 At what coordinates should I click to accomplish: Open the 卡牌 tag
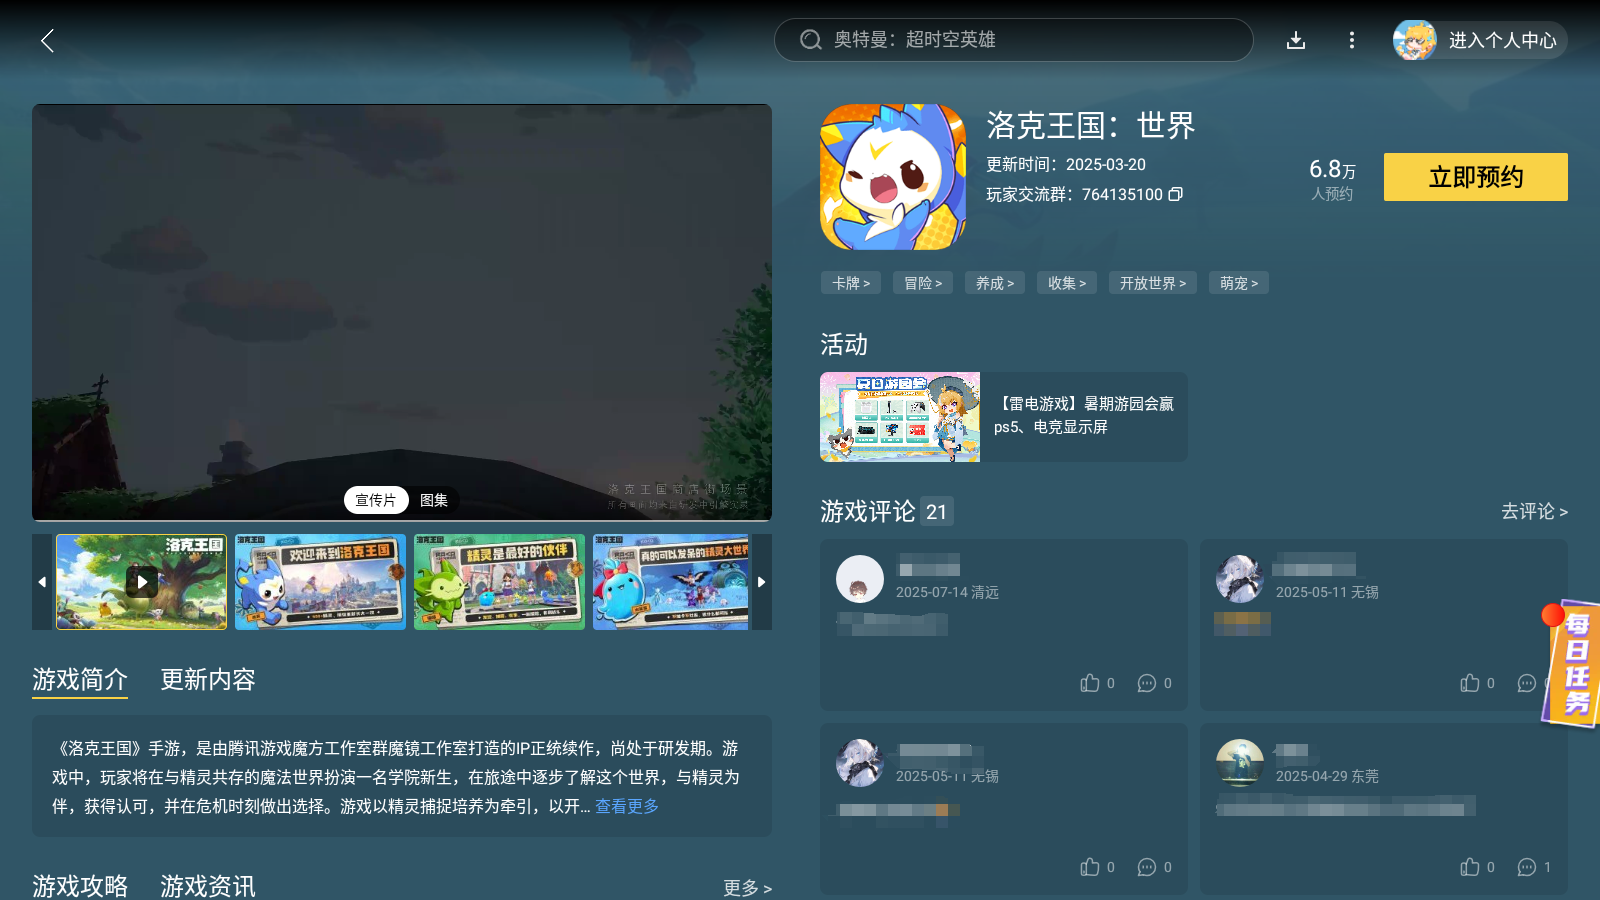pos(851,283)
